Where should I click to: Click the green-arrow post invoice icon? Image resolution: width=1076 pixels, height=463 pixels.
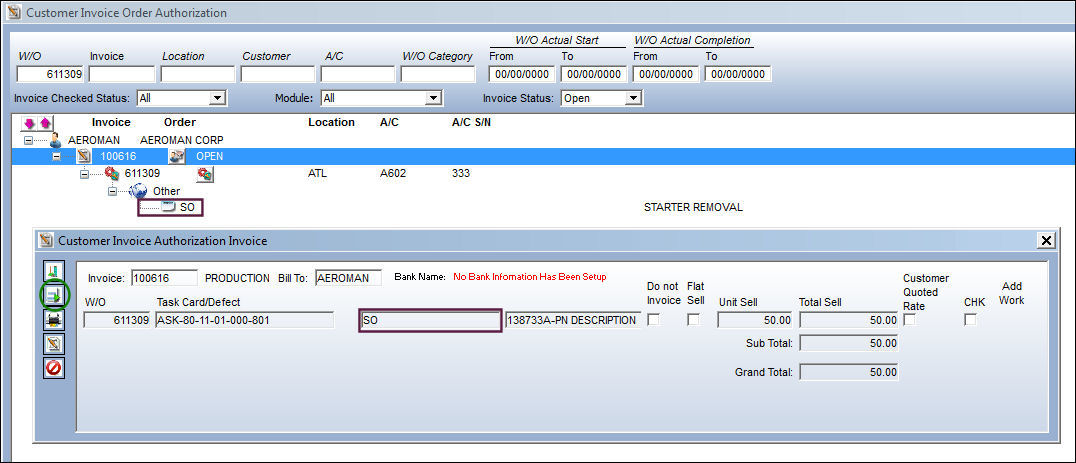tap(54, 296)
